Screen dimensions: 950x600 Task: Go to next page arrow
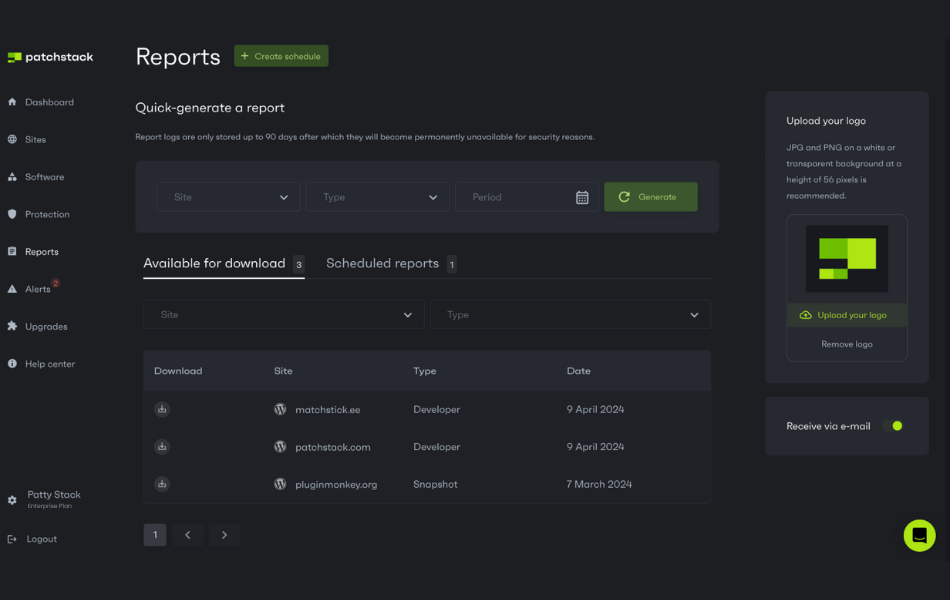(x=224, y=535)
